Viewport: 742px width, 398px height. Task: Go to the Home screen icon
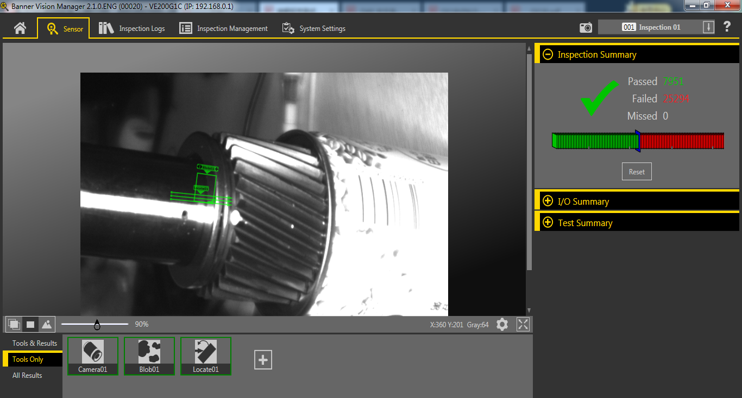click(20, 28)
